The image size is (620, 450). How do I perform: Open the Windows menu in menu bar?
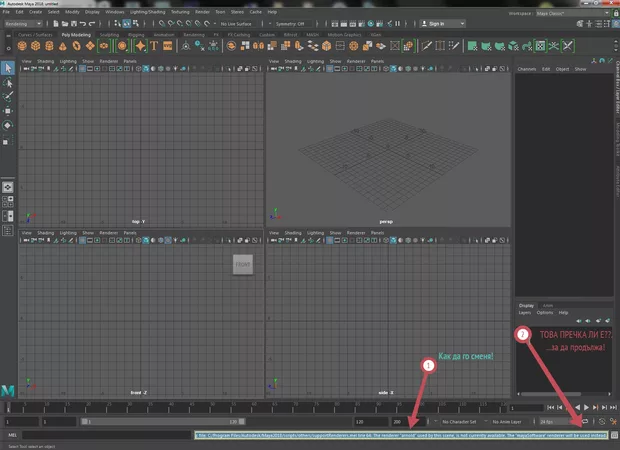(115, 13)
